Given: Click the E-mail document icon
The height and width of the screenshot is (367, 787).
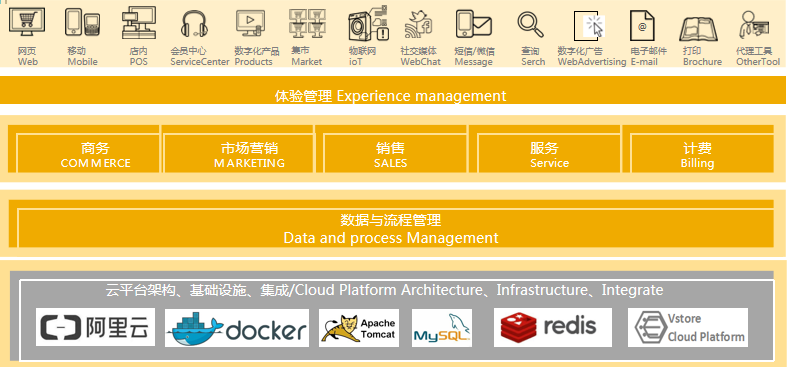Looking at the screenshot, I should click(x=642, y=25).
